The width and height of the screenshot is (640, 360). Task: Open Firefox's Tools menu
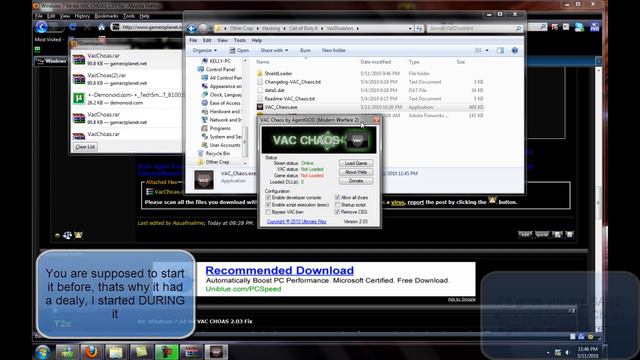(129, 16)
